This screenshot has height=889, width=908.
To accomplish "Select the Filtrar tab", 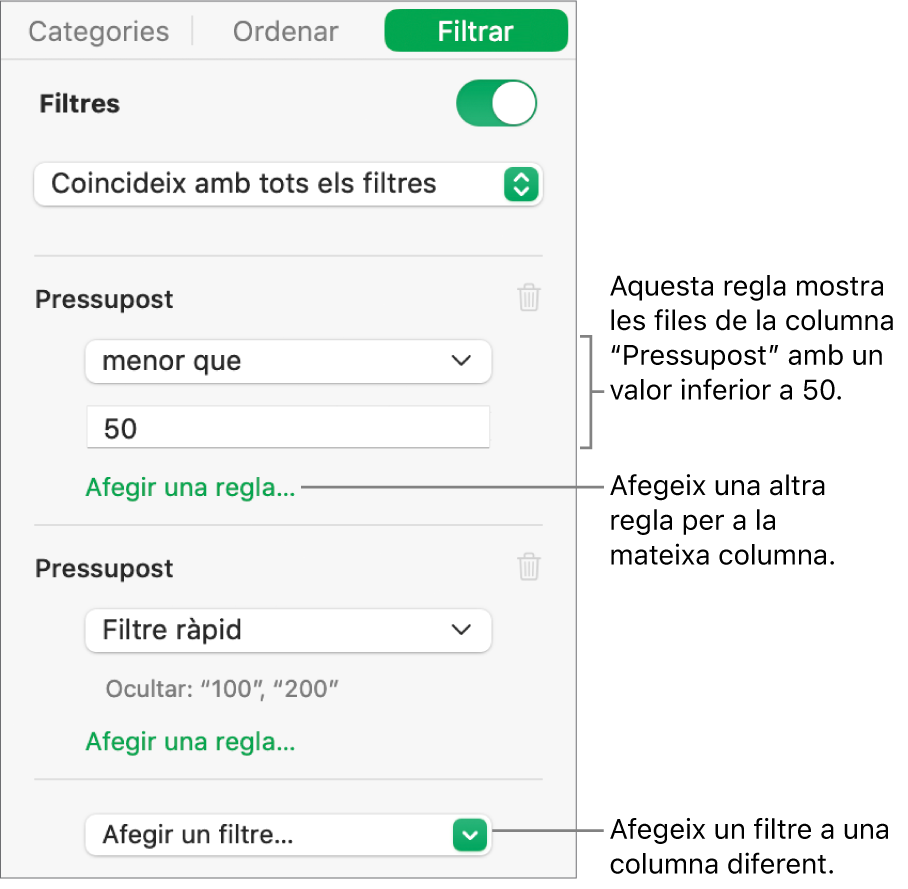I will [x=476, y=31].
